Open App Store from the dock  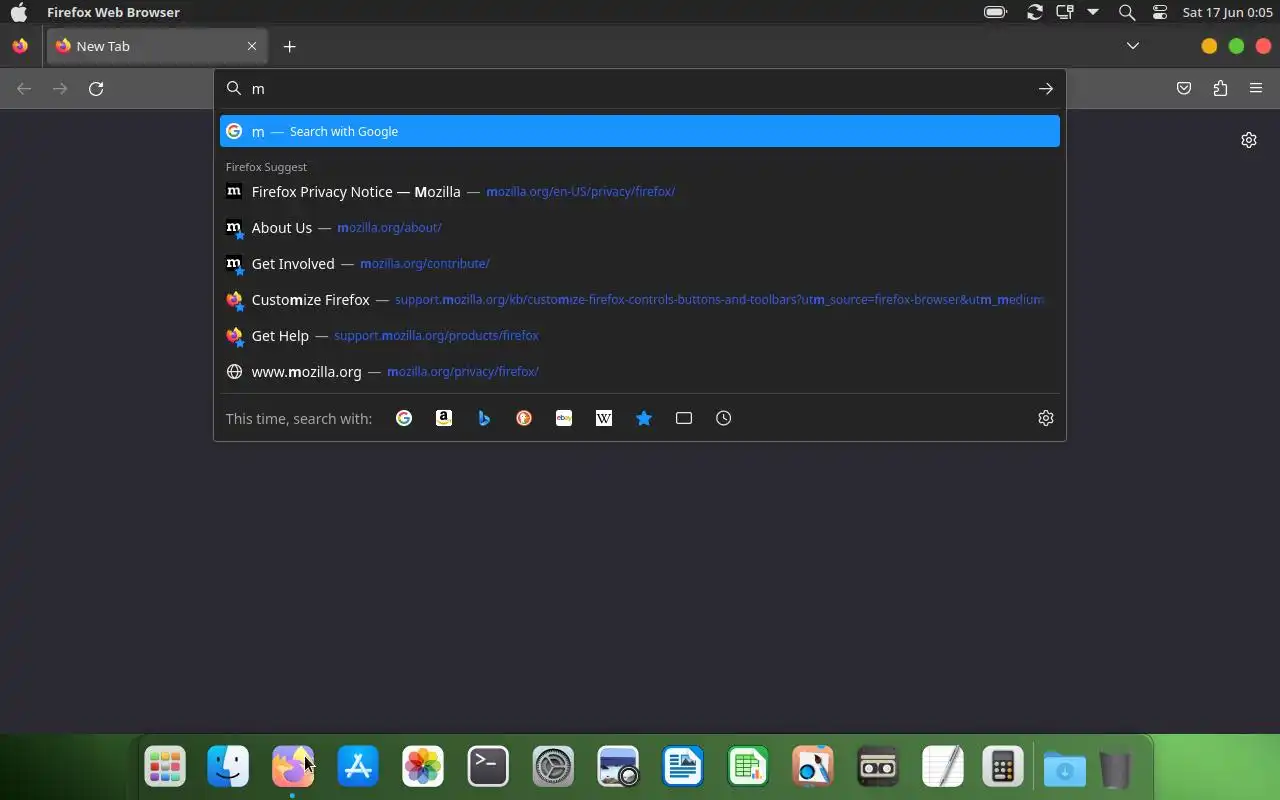358,767
